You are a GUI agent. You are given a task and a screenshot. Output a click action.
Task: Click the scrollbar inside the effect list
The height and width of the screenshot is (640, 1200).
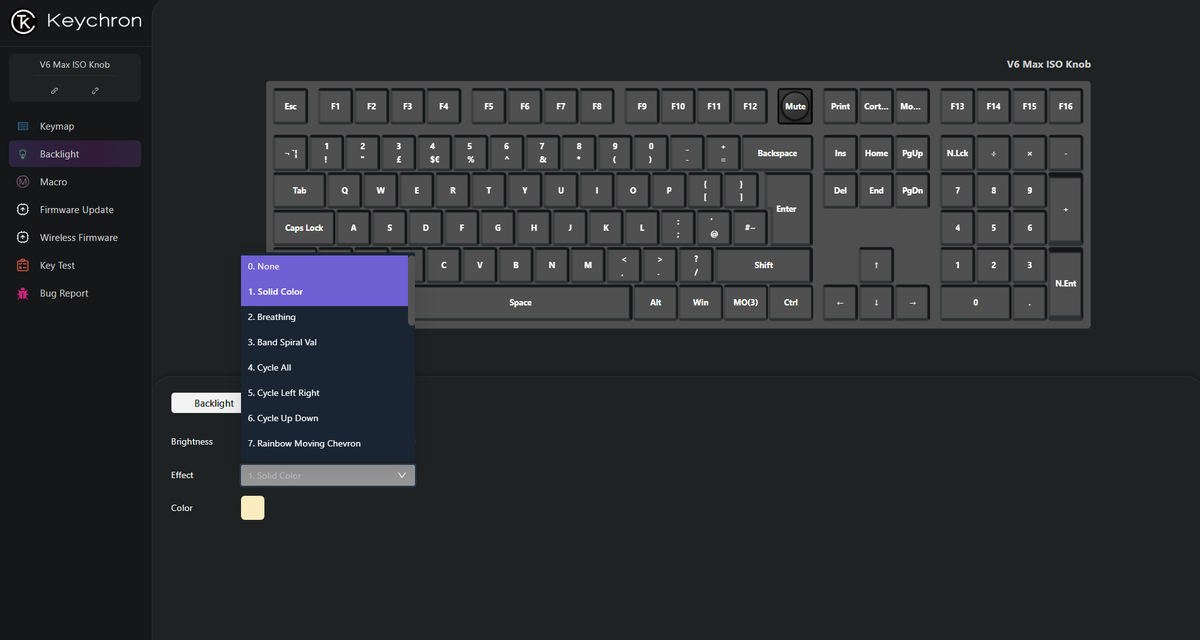410,290
